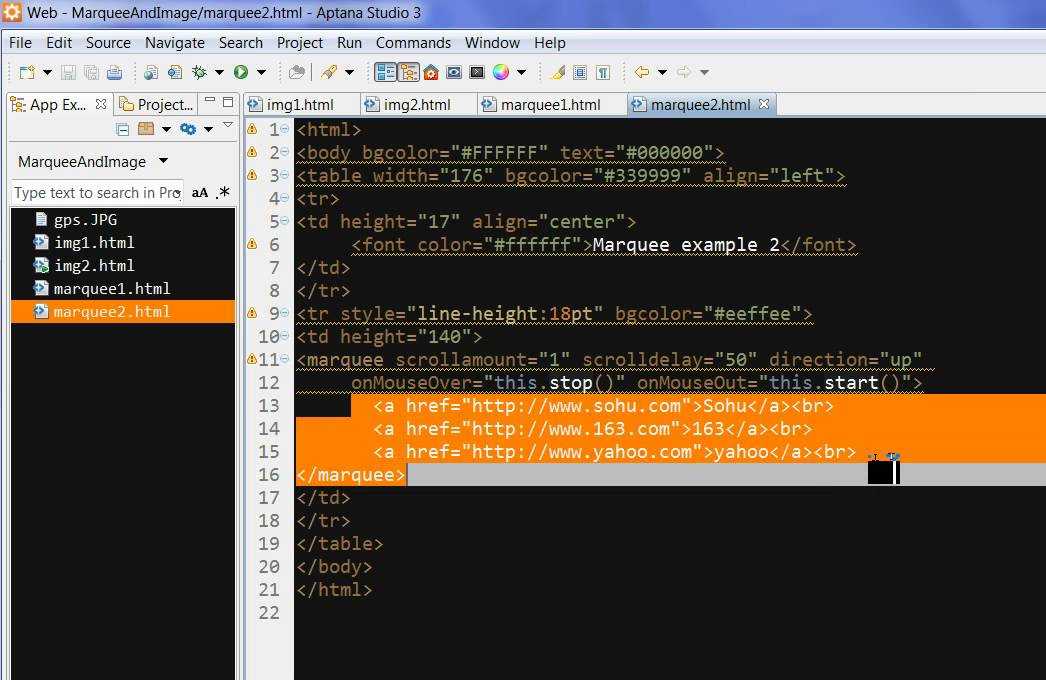Select gps.JPG in the file list
The width and height of the screenshot is (1046, 680).
click(123, 220)
